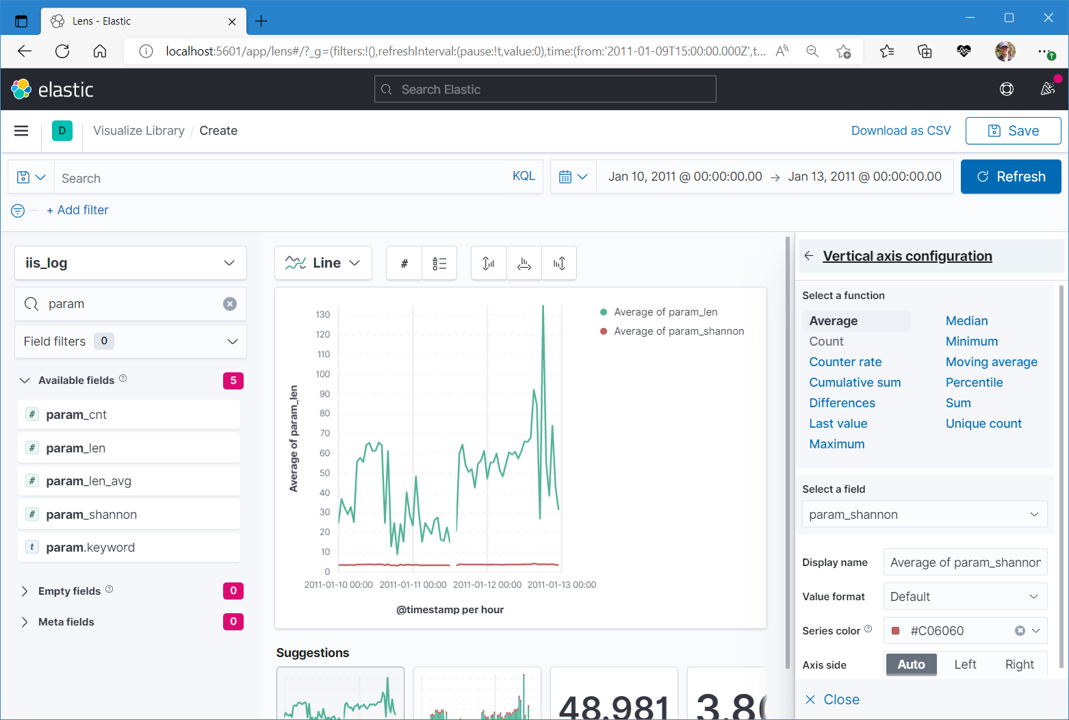Viewport: 1069px width, 720px height.
Task: Set axis side to Auto
Action: [x=911, y=664]
